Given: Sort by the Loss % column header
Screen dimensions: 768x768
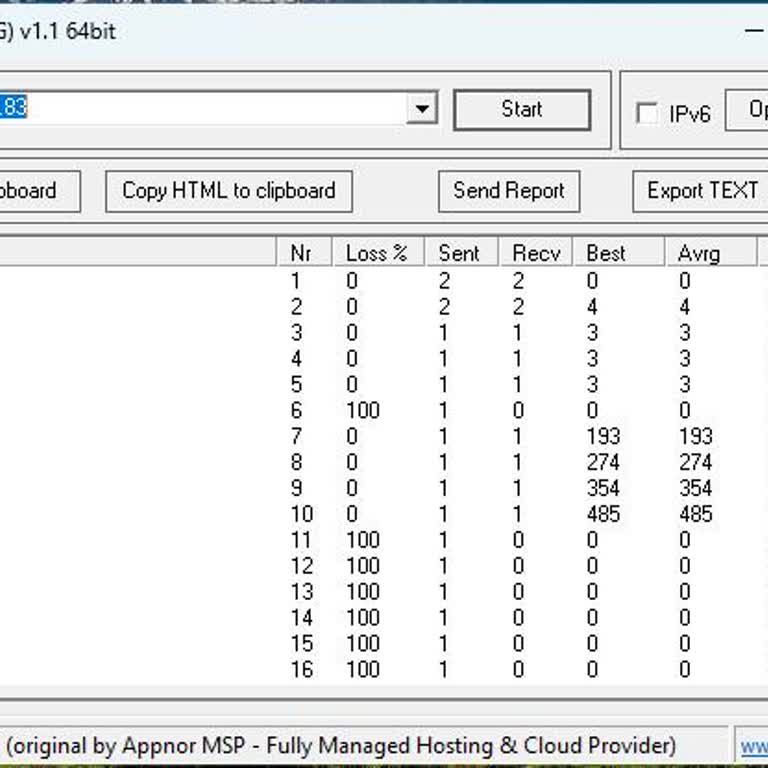Looking at the screenshot, I should point(378,253).
